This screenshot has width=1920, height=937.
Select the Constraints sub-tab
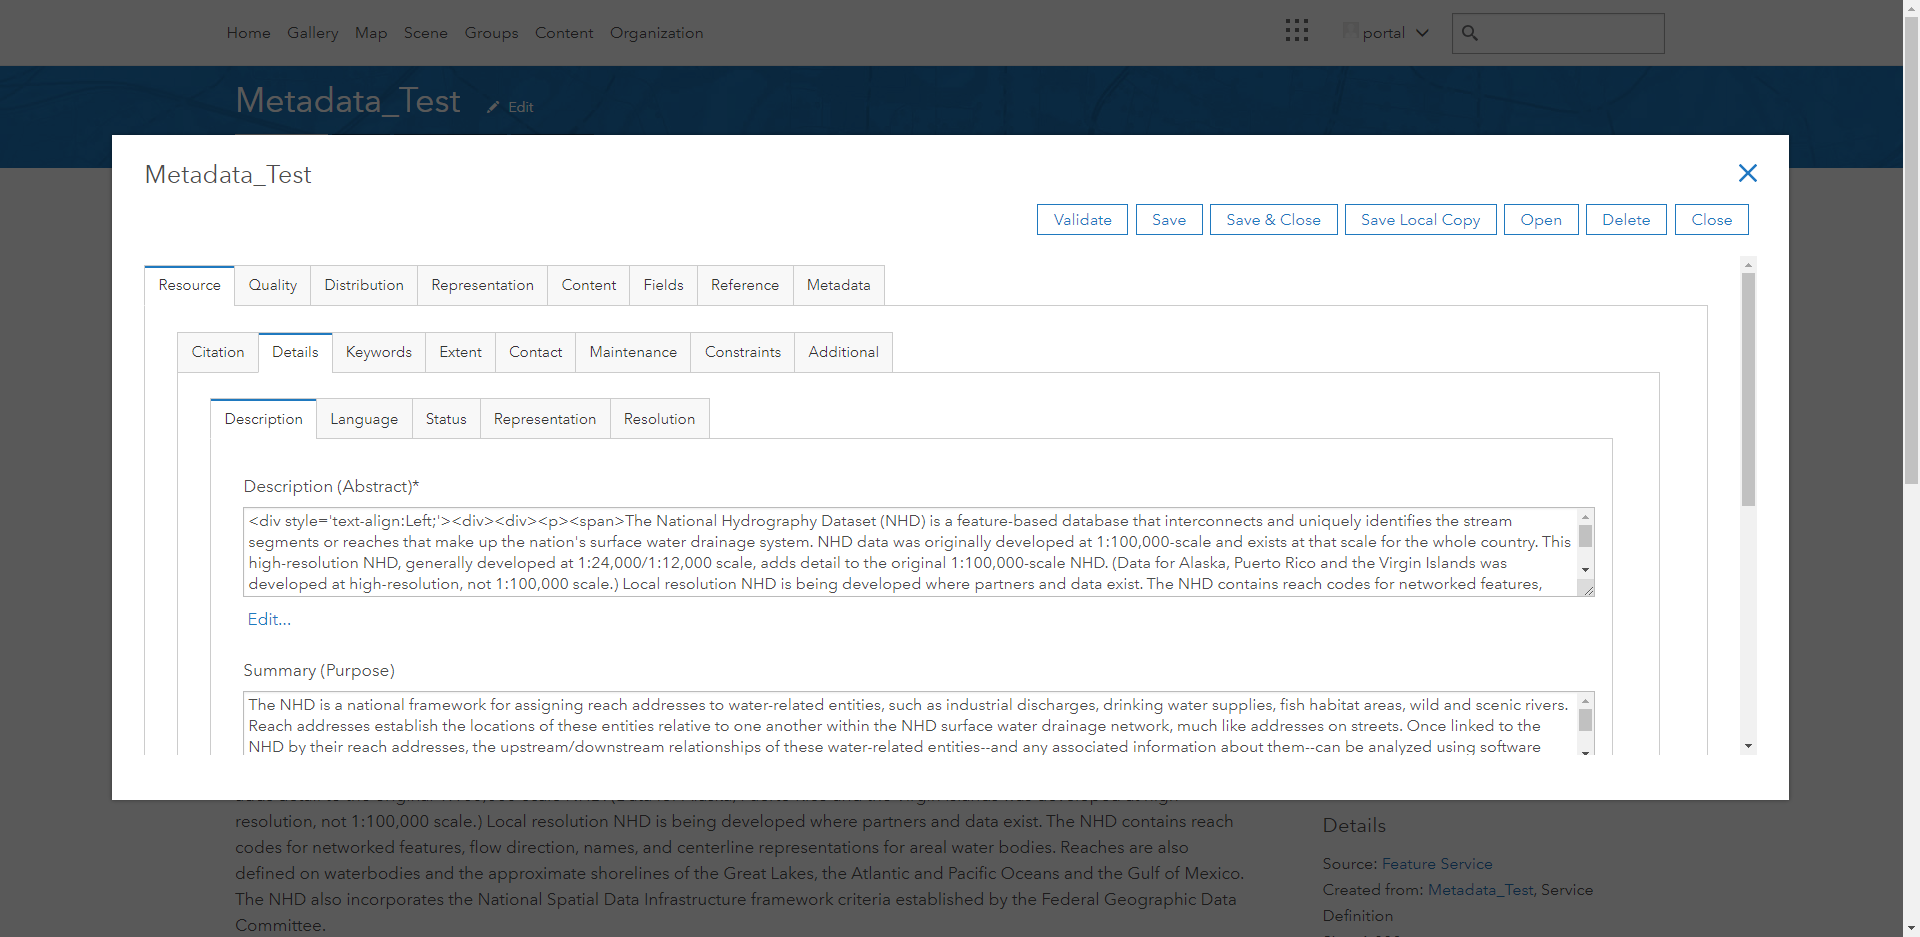click(x=742, y=352)
